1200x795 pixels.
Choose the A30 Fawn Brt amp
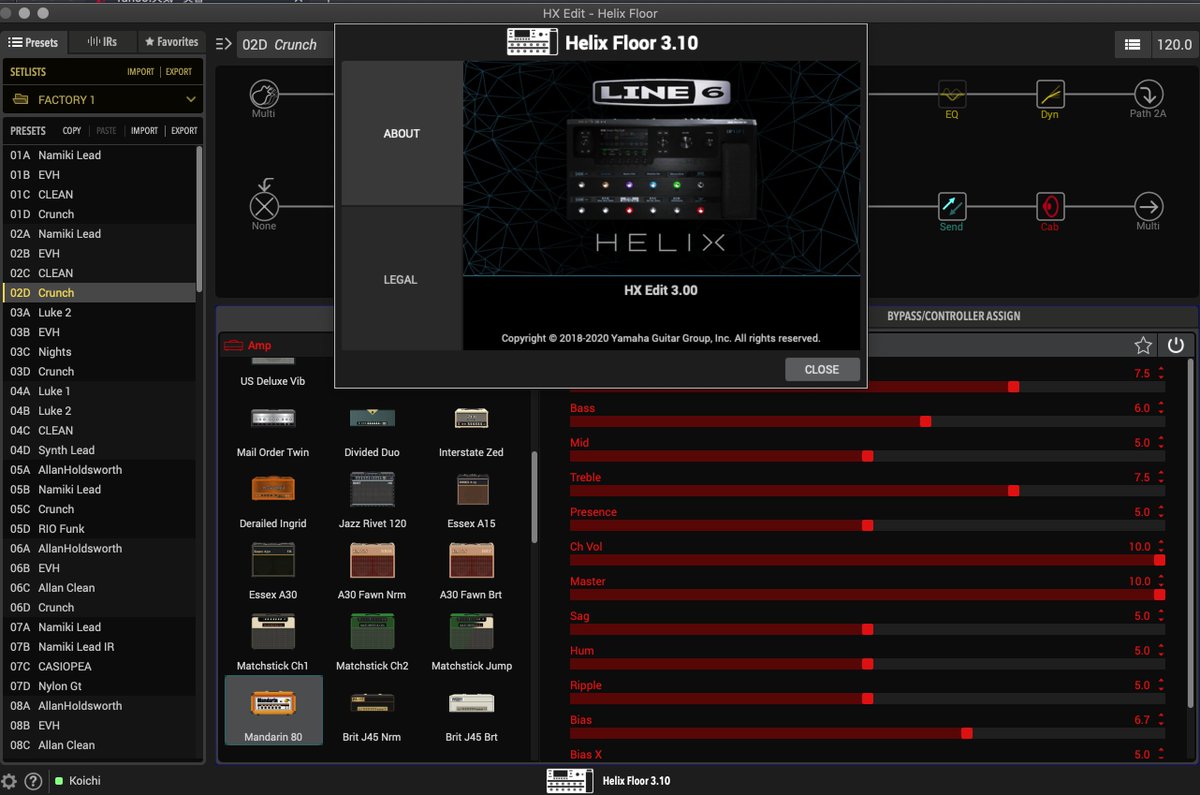click(471, 573)
